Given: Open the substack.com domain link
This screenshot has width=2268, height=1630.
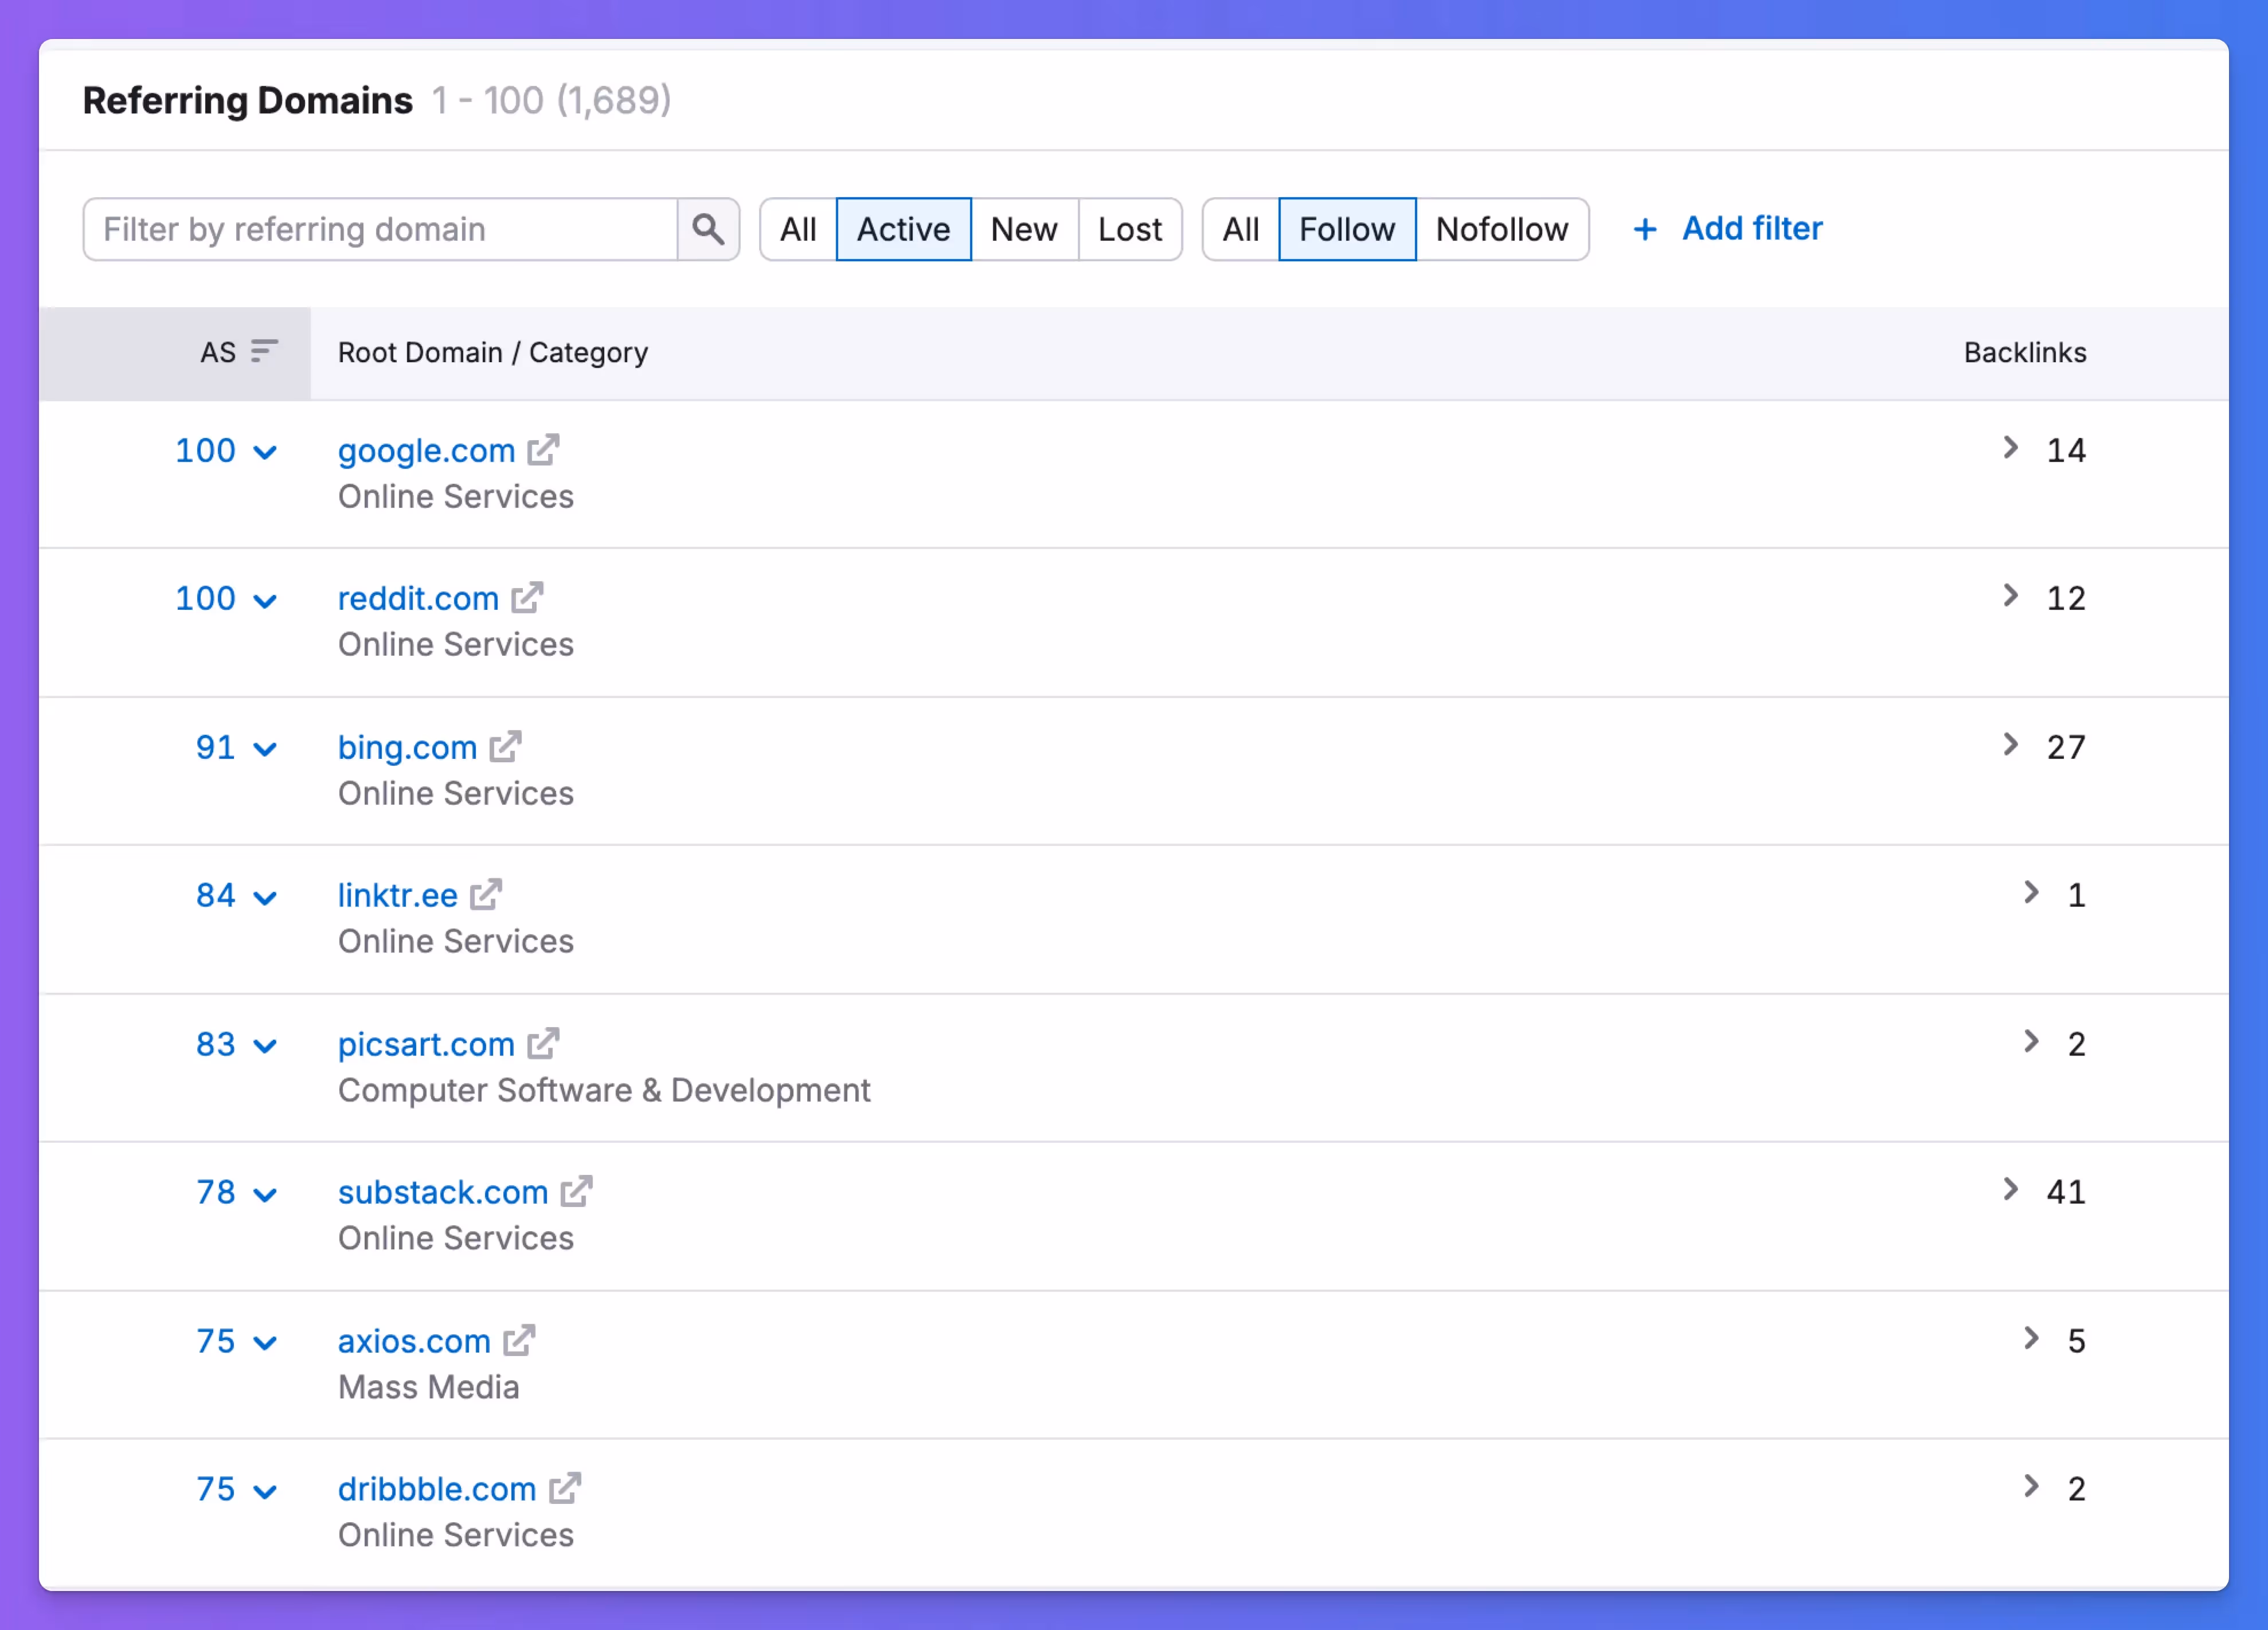Looking at the screenshot, I should 443,1193.
